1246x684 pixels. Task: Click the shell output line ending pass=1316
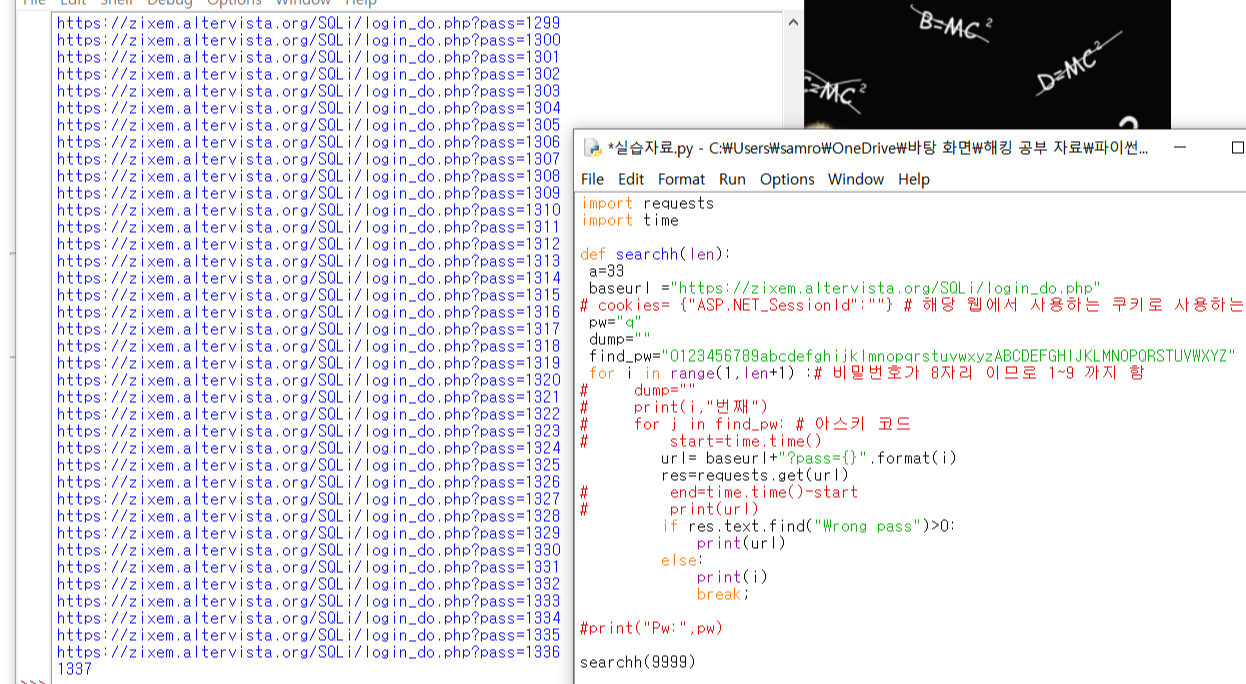[x=308, y=311]
